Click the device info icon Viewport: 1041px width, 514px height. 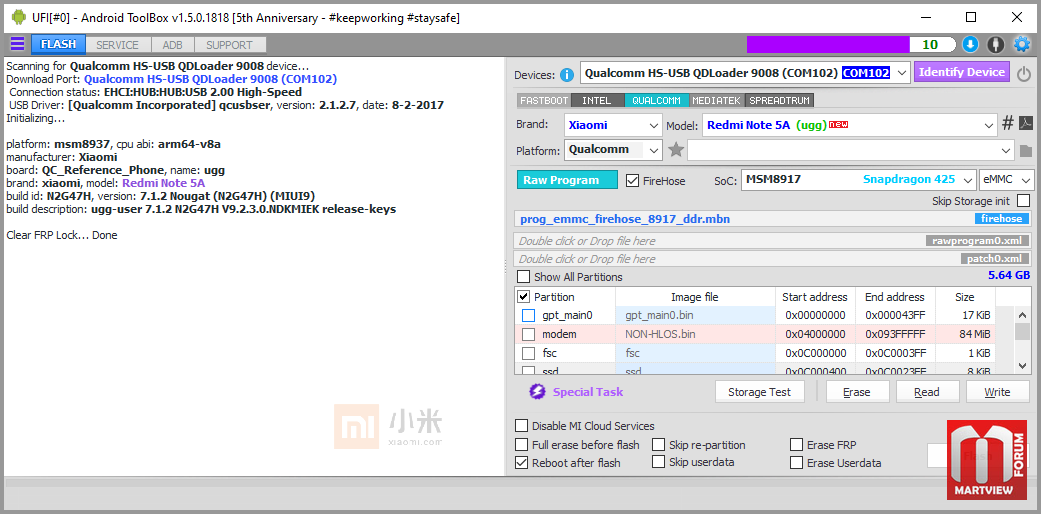[566, 74]
